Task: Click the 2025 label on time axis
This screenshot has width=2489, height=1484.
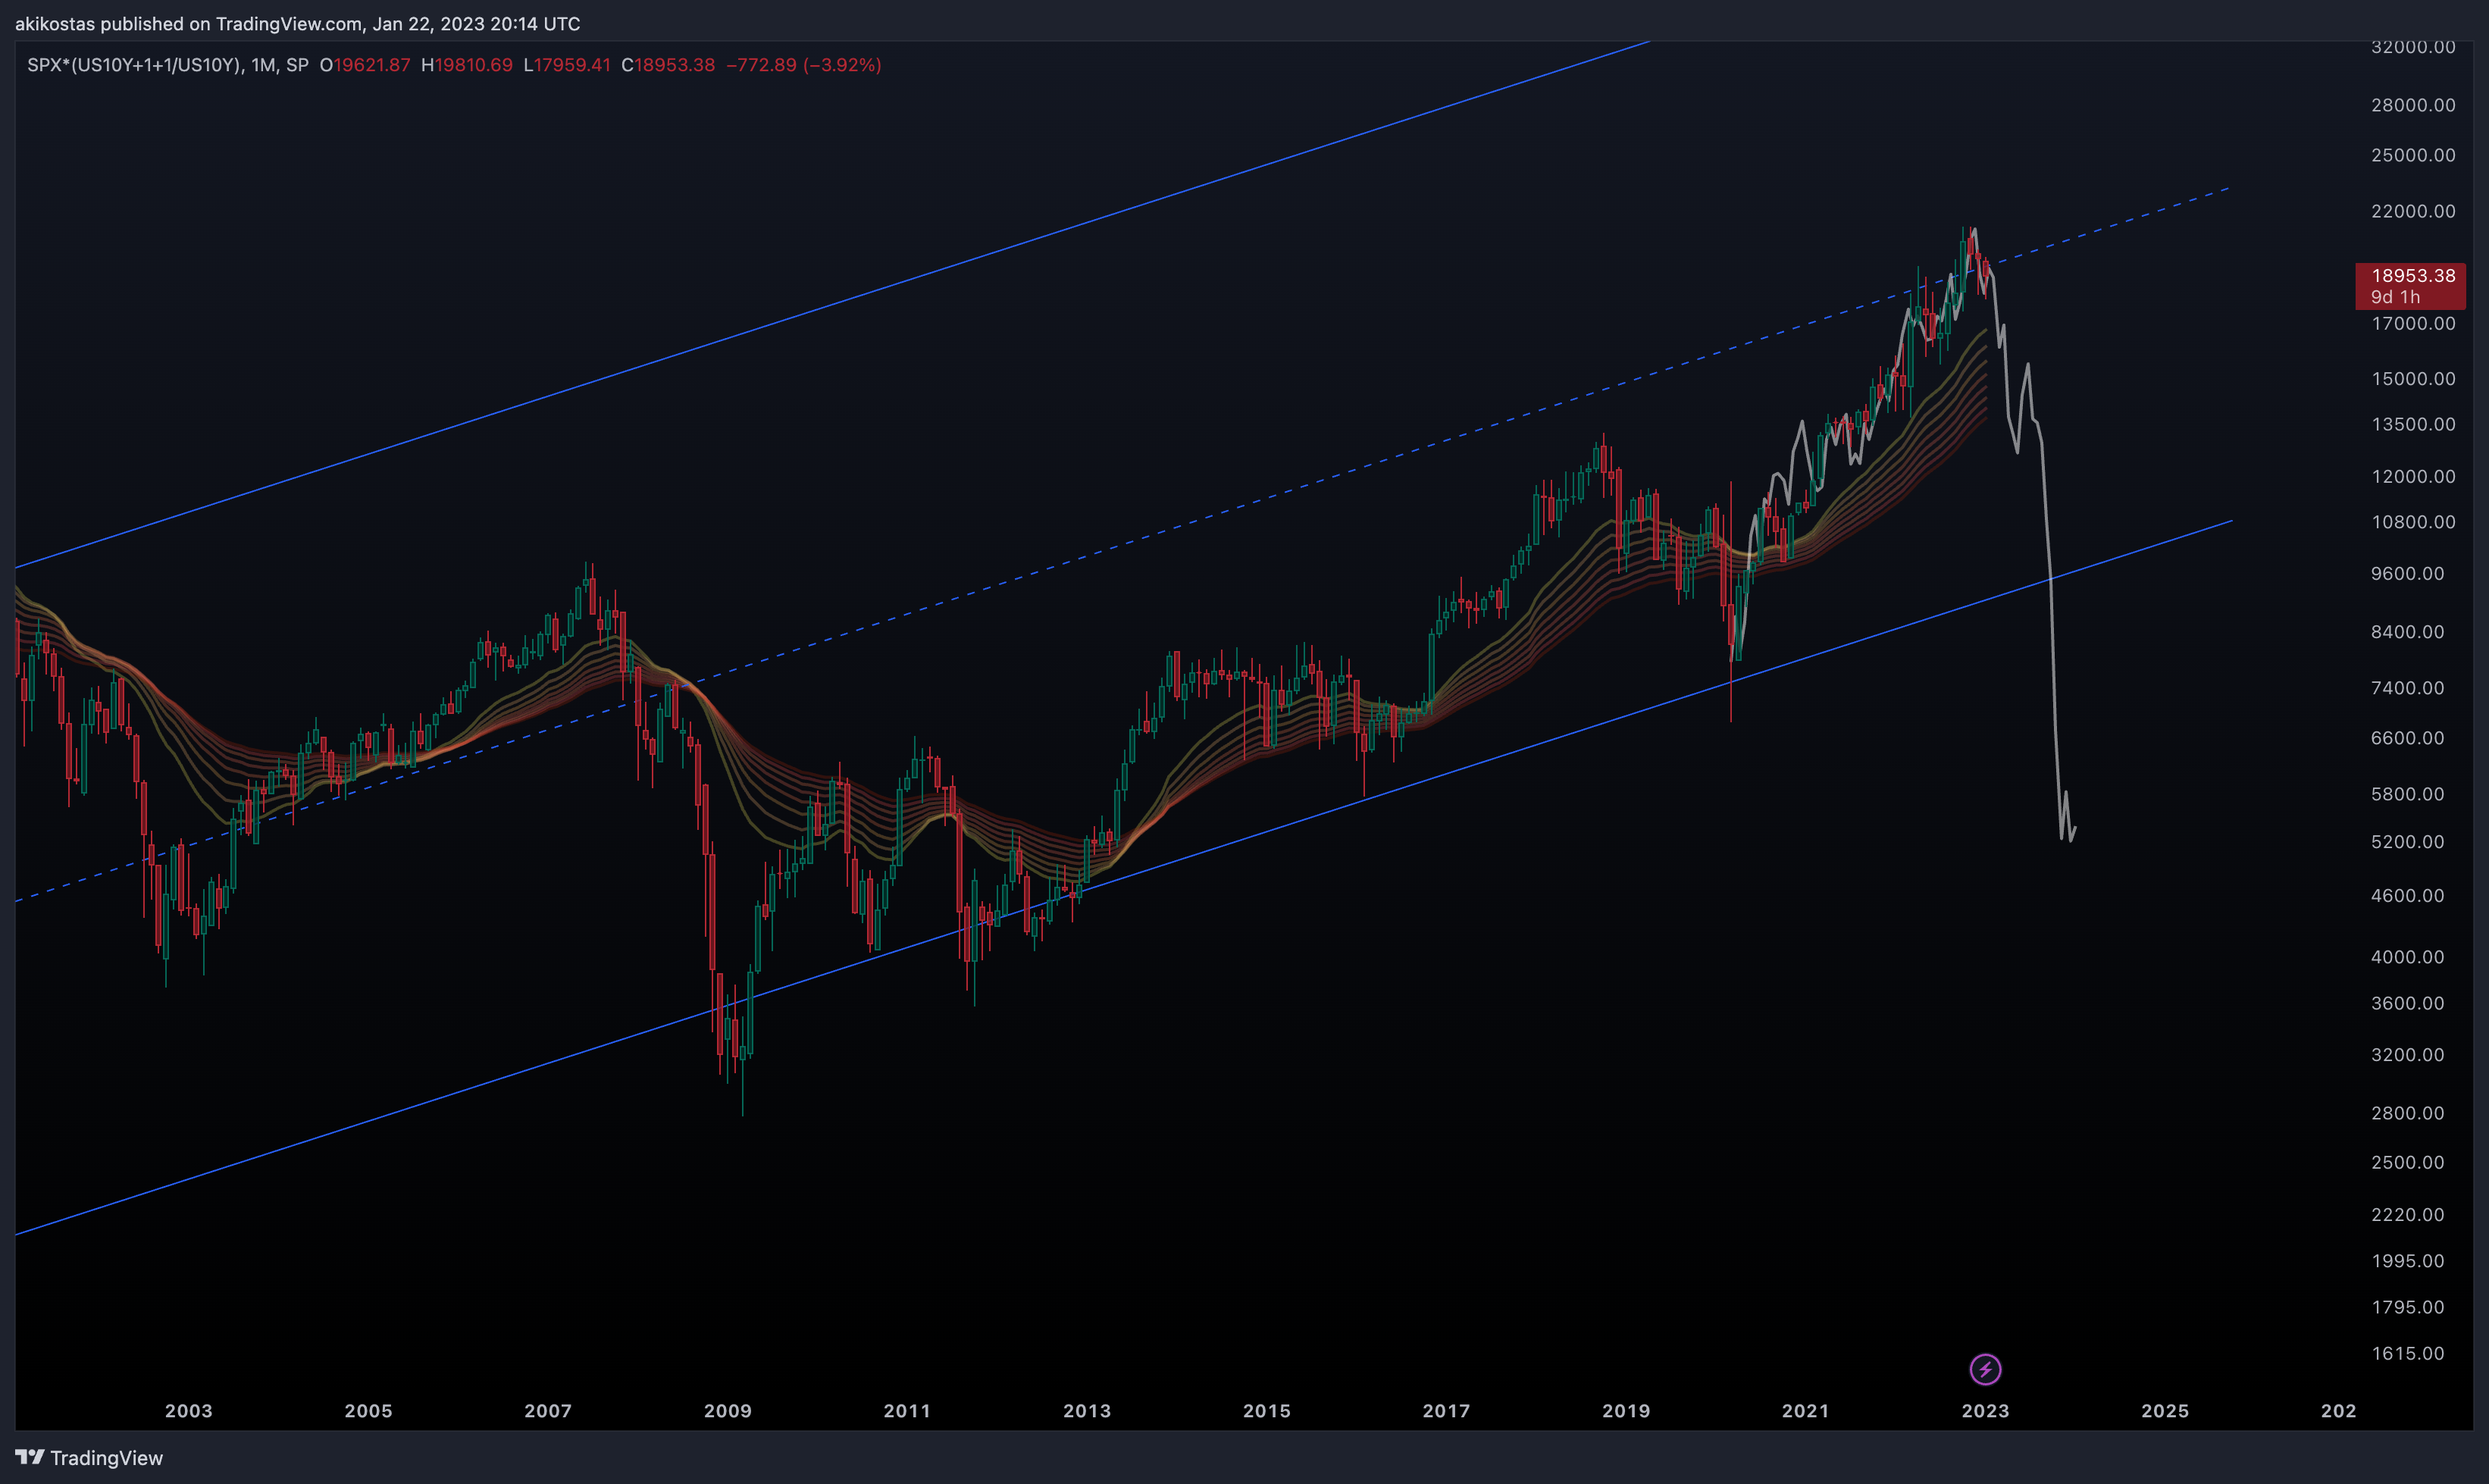Action: pyautogui.click(x=2165, y=1411)
